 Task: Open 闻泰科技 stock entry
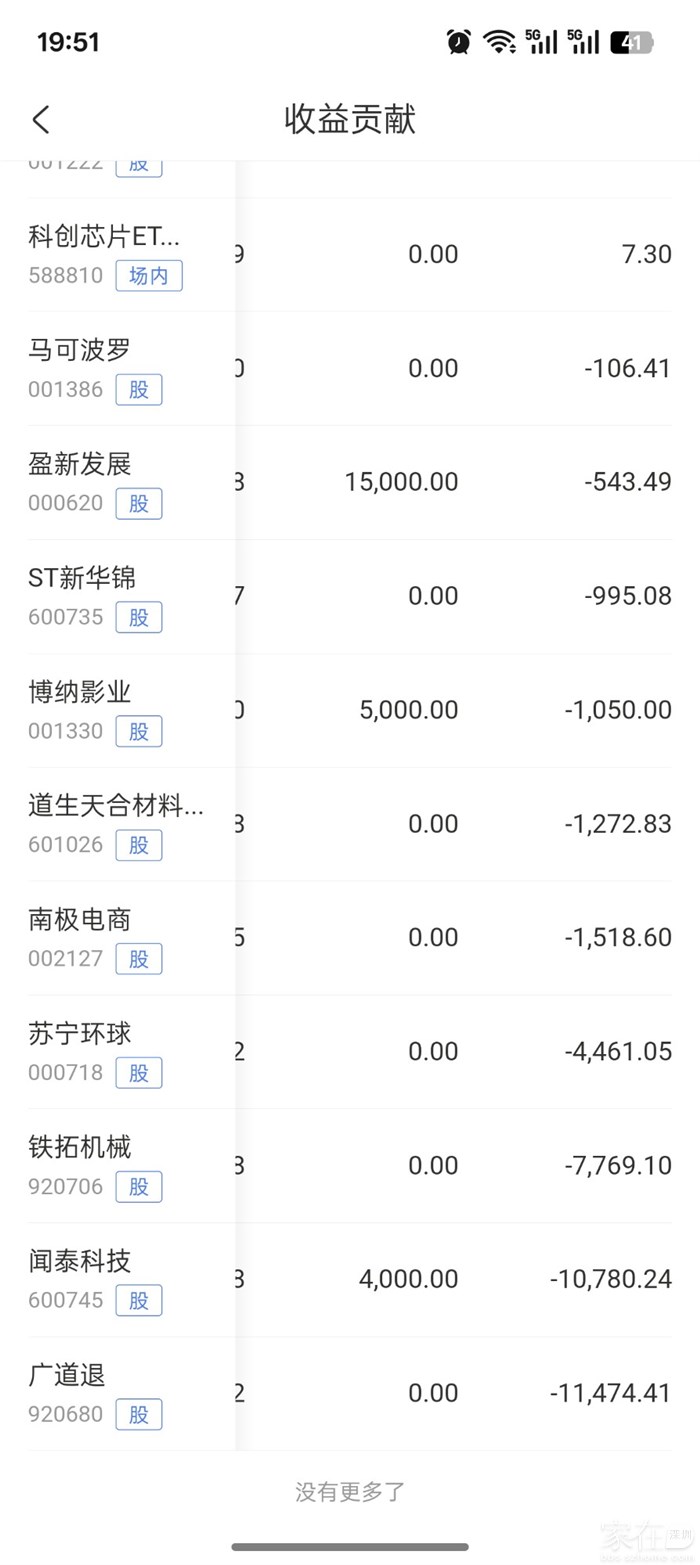click(x=80, y=1262)
